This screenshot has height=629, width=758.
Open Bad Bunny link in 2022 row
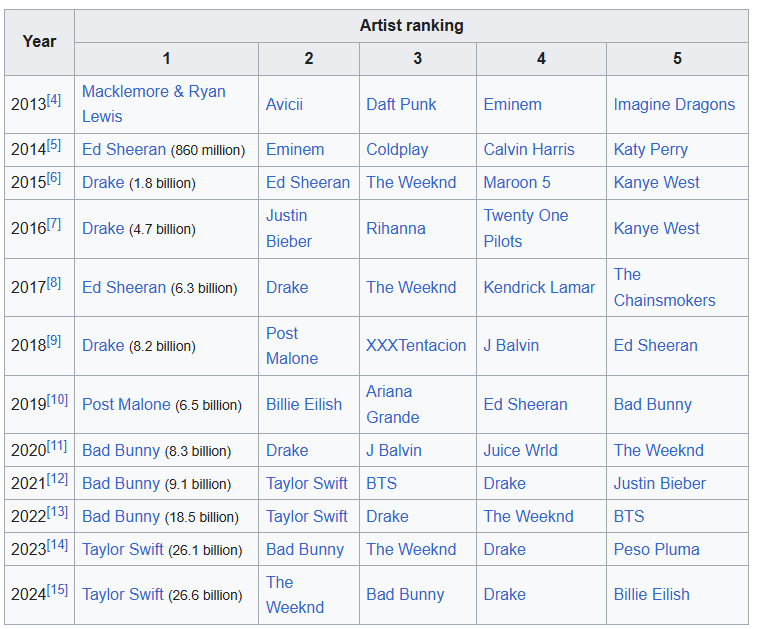pyautogui.click(x=121, y=516)
